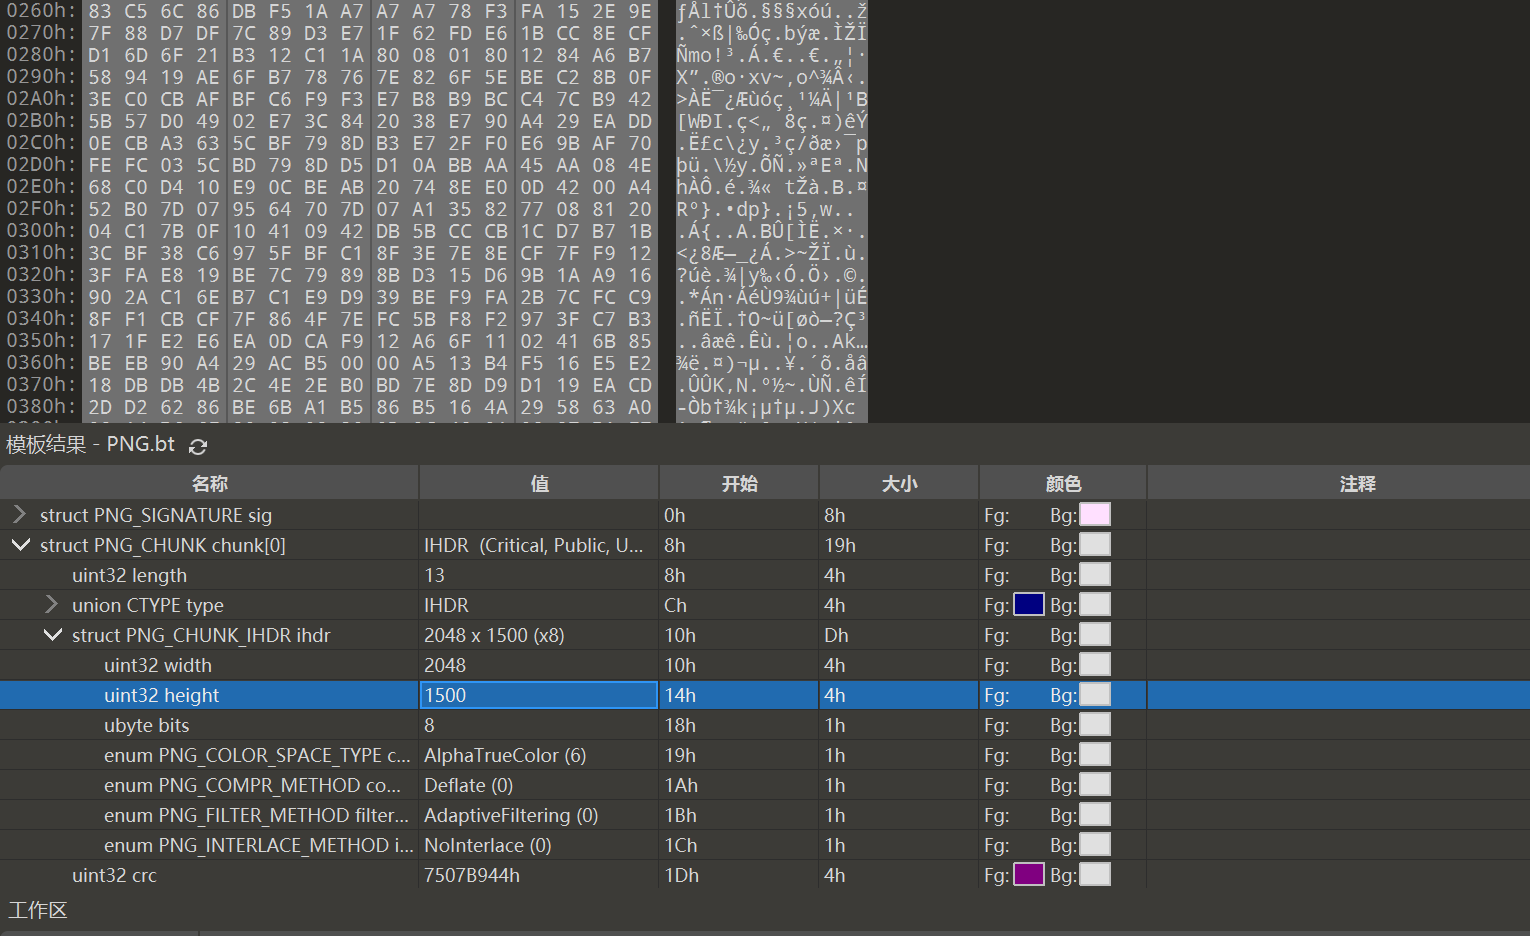Click the 名称 column header
This screenshot has height=936, width=1530.
pos(210,483)
